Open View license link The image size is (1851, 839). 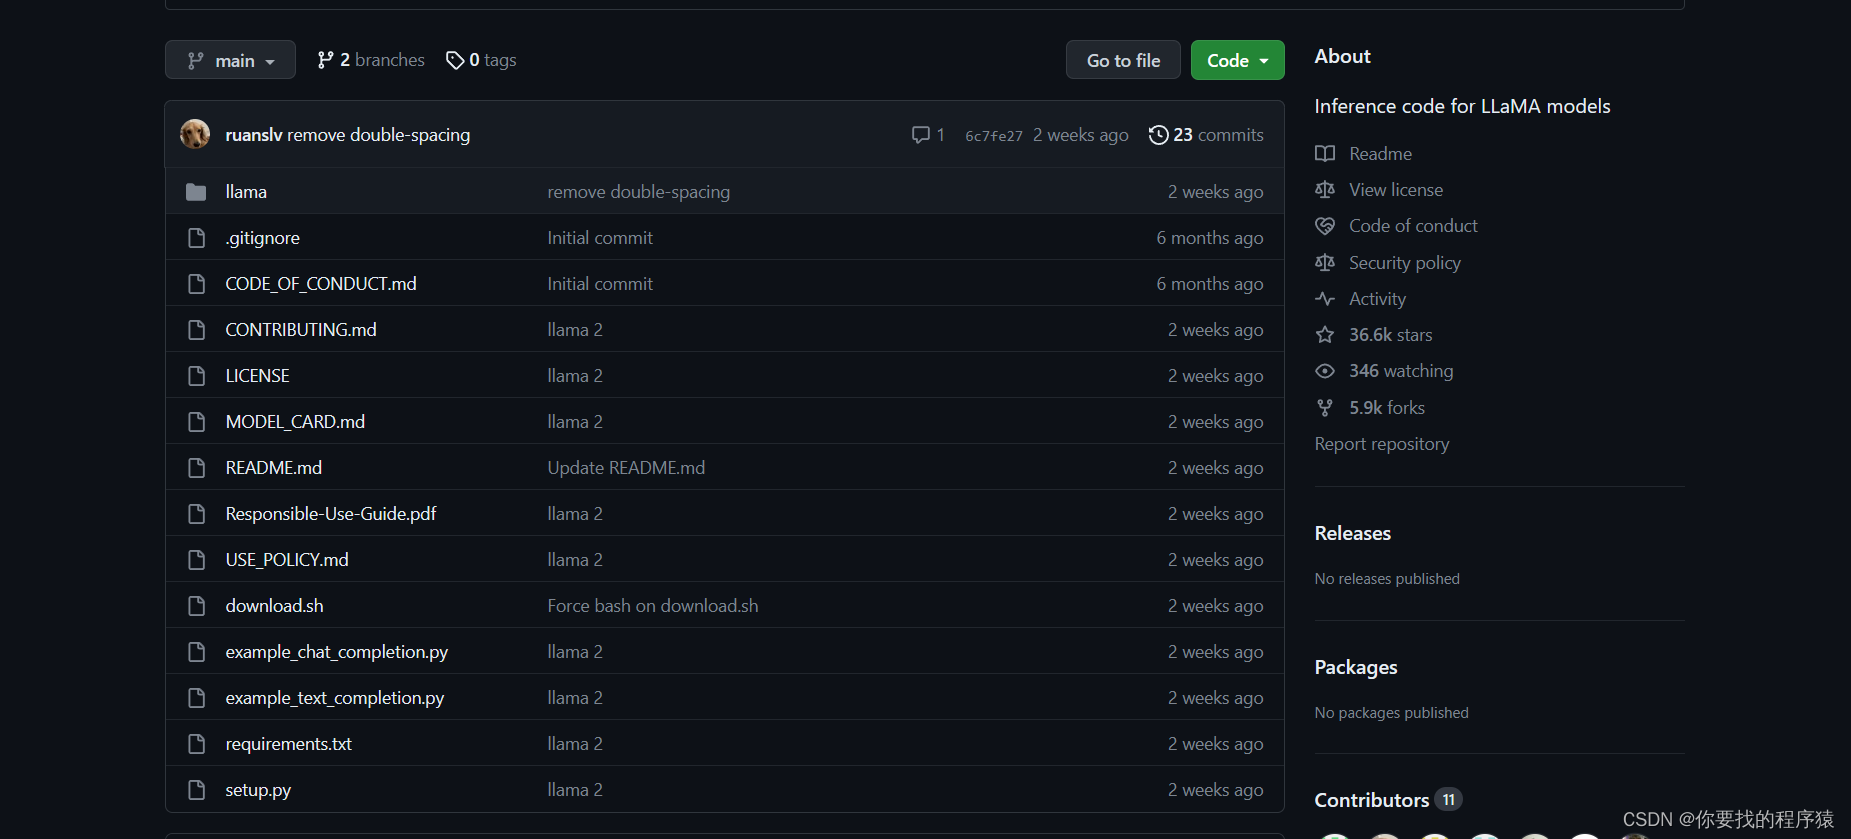1396,189
